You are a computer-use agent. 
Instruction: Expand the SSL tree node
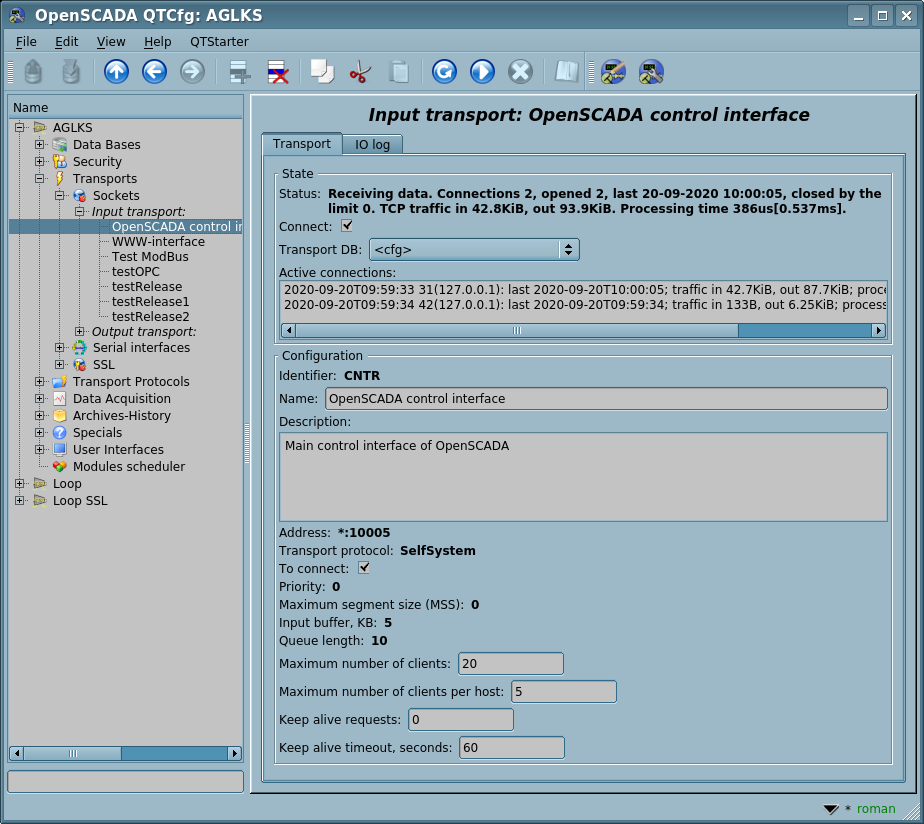point(60,365)
